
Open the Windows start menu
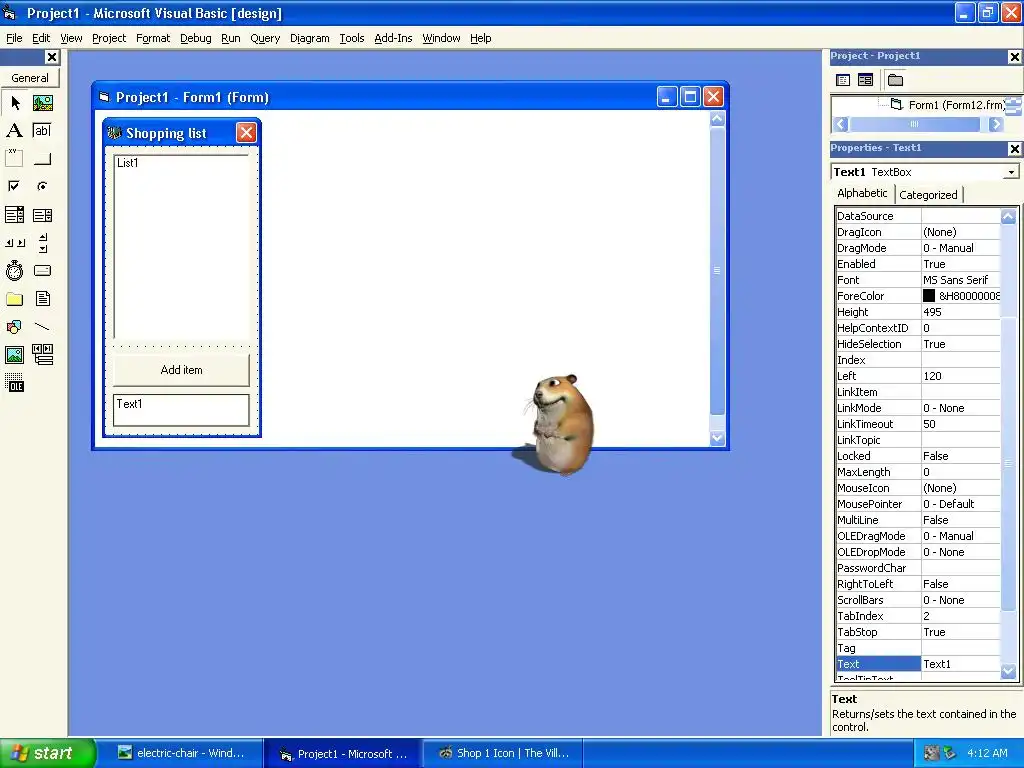[47, 753]
